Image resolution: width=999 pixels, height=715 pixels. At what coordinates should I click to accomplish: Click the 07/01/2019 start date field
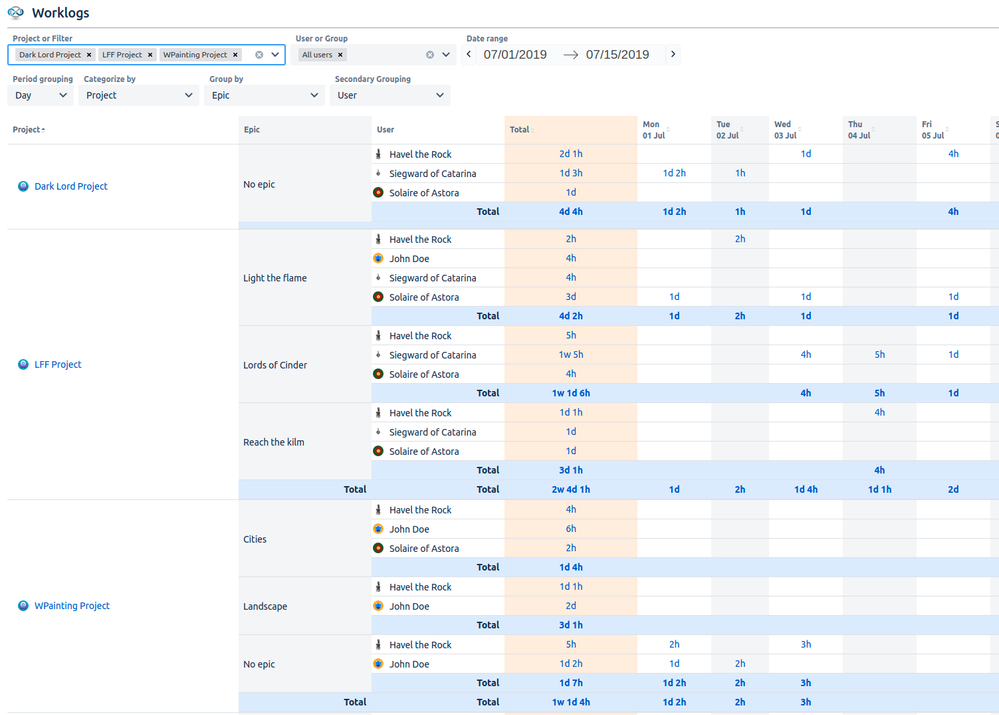[516, 54]
